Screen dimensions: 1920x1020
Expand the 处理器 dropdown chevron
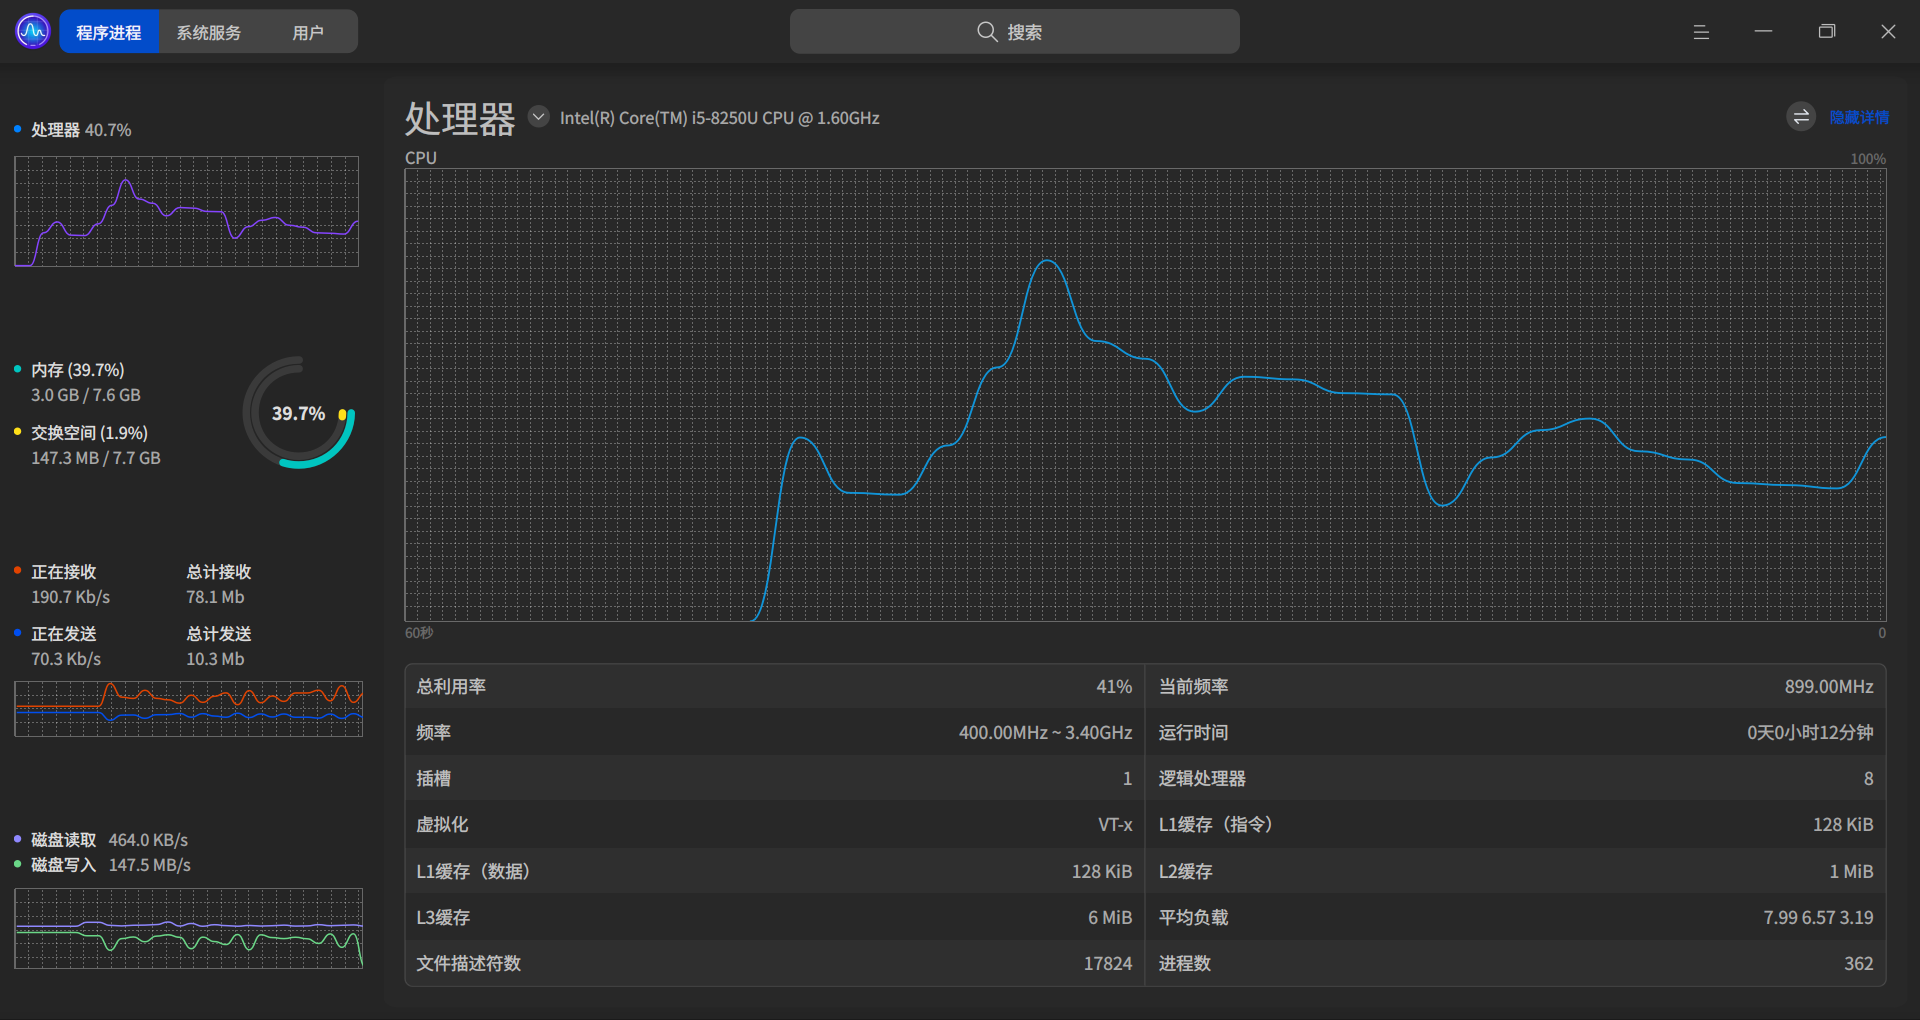coord(538,117)
